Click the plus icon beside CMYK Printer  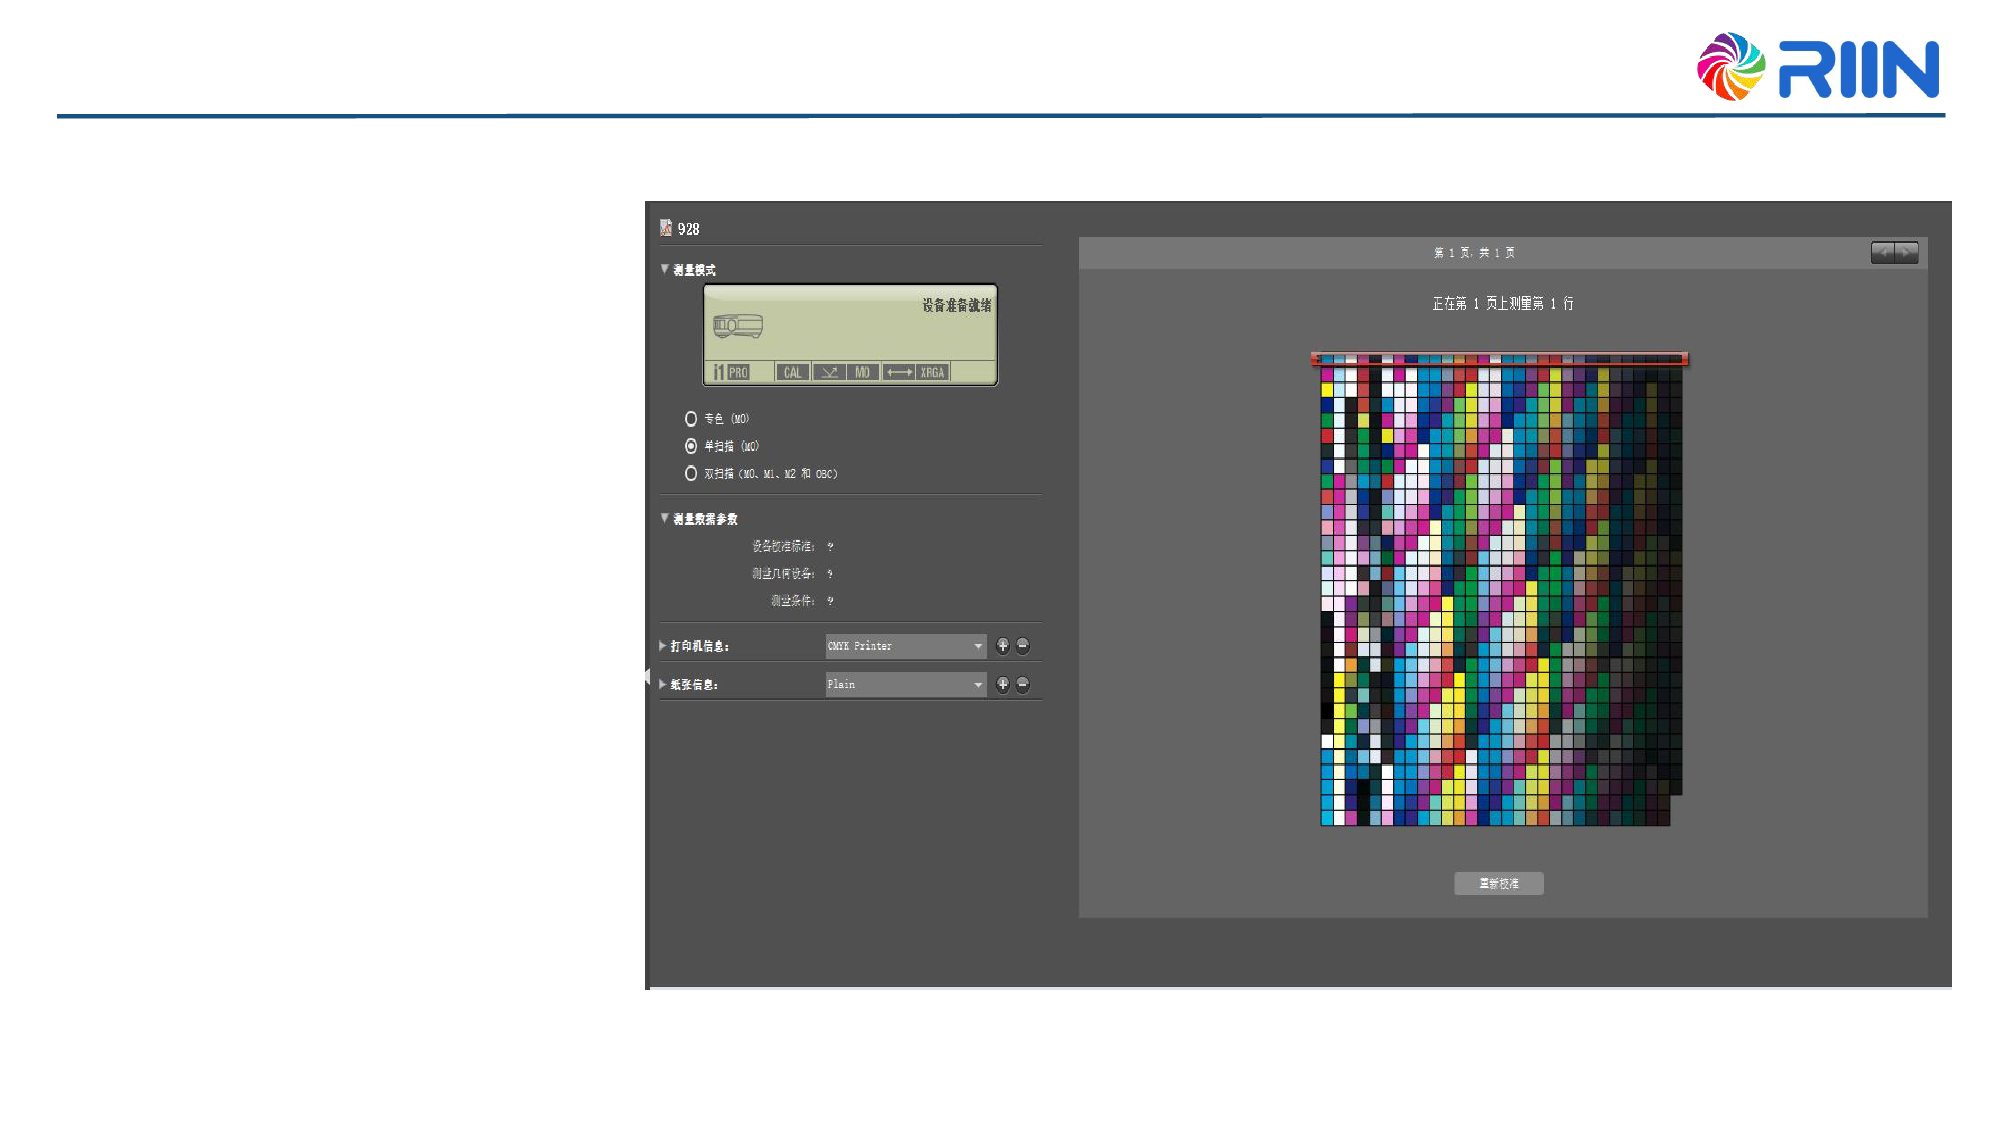click(1002, 646)
